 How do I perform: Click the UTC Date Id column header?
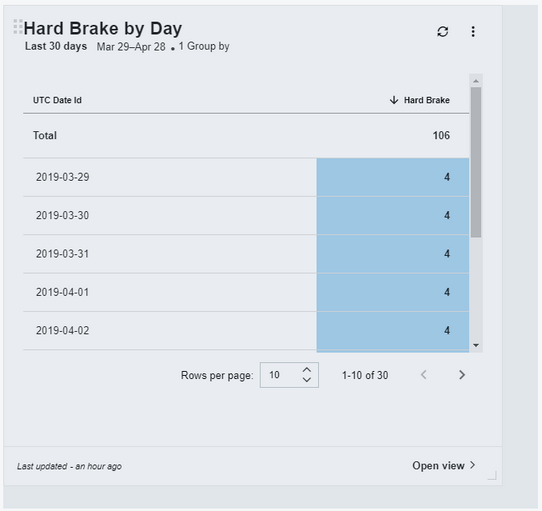click(x=57, y=100)
